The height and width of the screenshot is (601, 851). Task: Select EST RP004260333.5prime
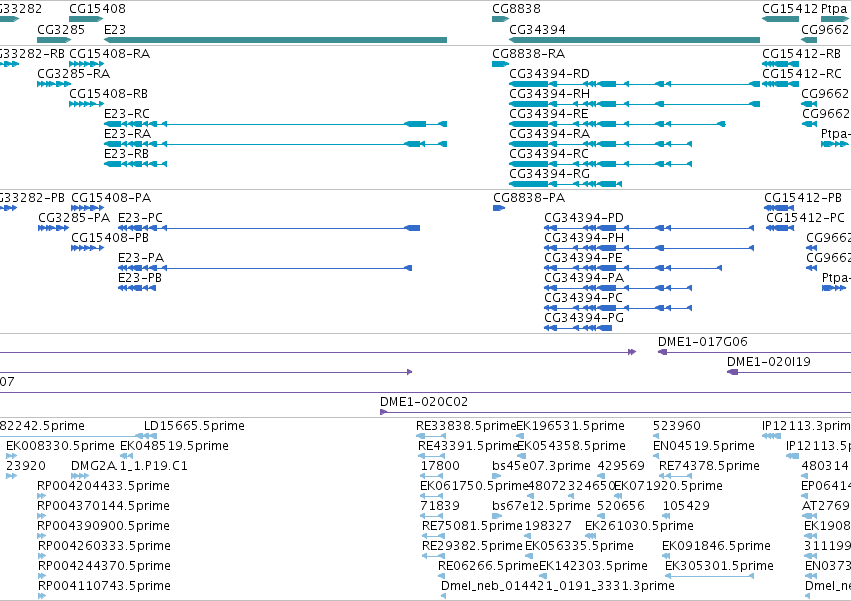point(104,546)
